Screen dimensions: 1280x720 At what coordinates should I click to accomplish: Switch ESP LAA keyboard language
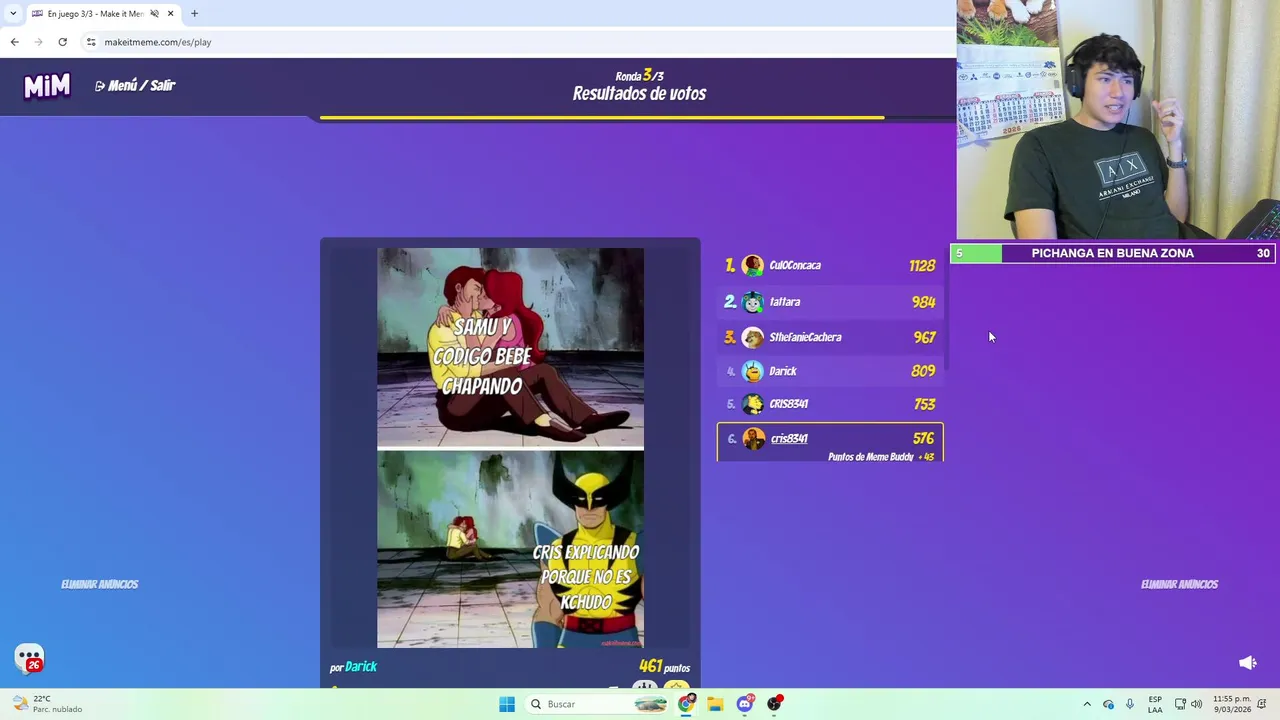coord(1155,704)
